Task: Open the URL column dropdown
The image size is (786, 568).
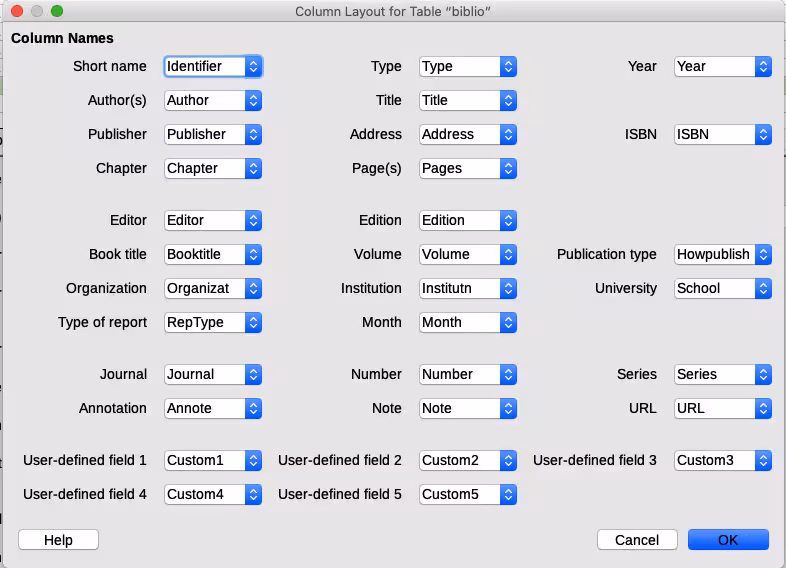Action: [x=722, y=409]
